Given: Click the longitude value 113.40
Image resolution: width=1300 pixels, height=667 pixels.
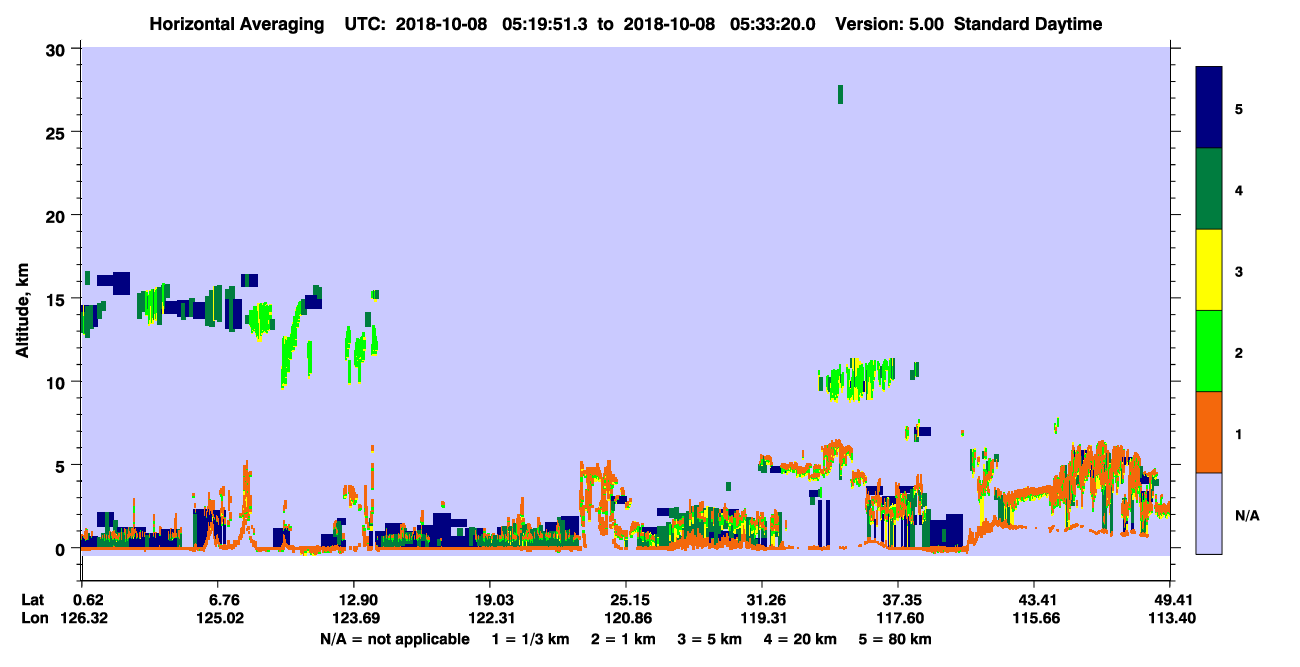Looking at the screenshot, I should click(x=1170, y=618).
